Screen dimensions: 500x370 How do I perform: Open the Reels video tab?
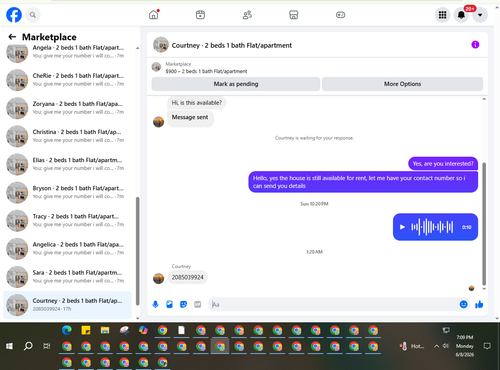coord(200,15)
